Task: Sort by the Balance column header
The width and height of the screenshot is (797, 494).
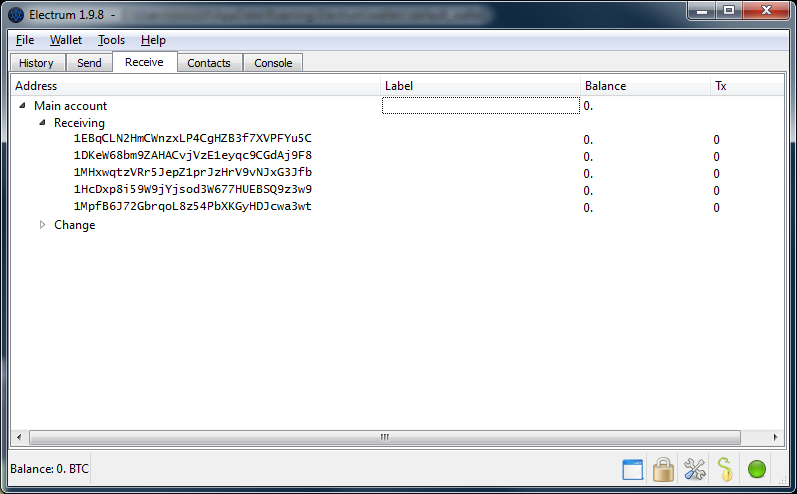Action: (x=645, y=86)
